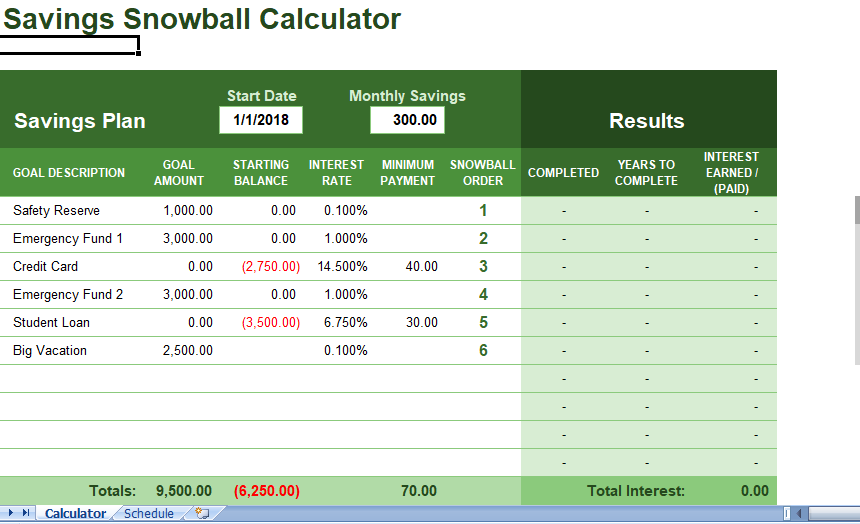The image size is (860, 524).
Task: Click the INTEREST RATE column header
Action: pos(336,173)
